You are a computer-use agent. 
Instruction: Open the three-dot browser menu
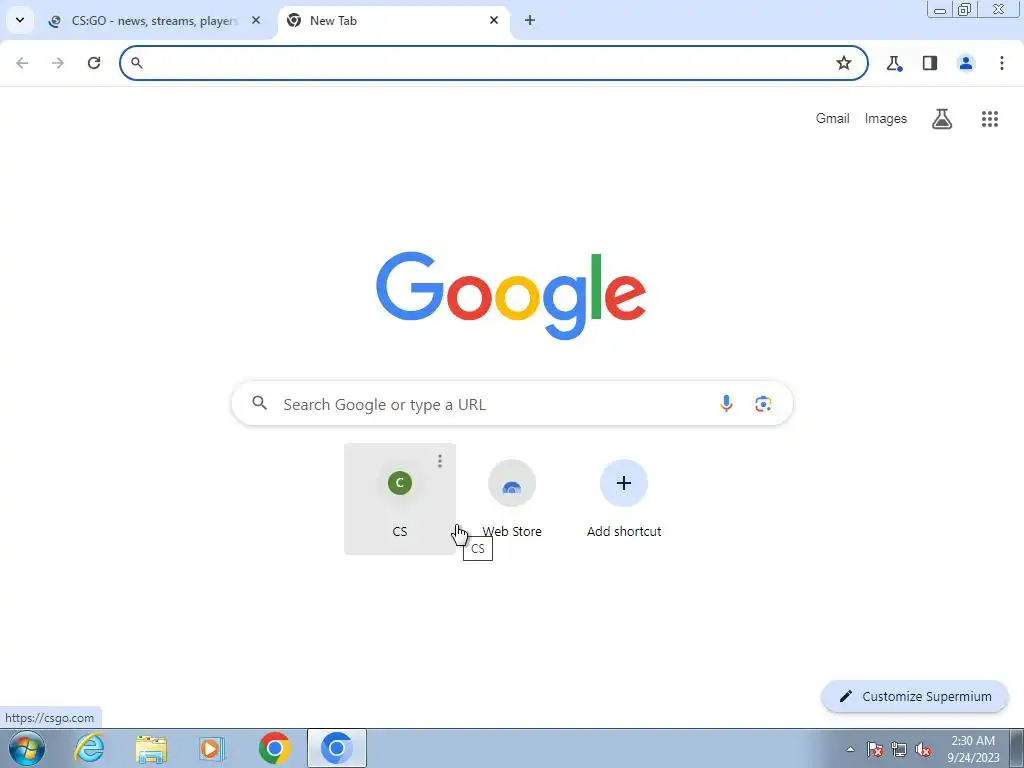[x=1002, y=63]
